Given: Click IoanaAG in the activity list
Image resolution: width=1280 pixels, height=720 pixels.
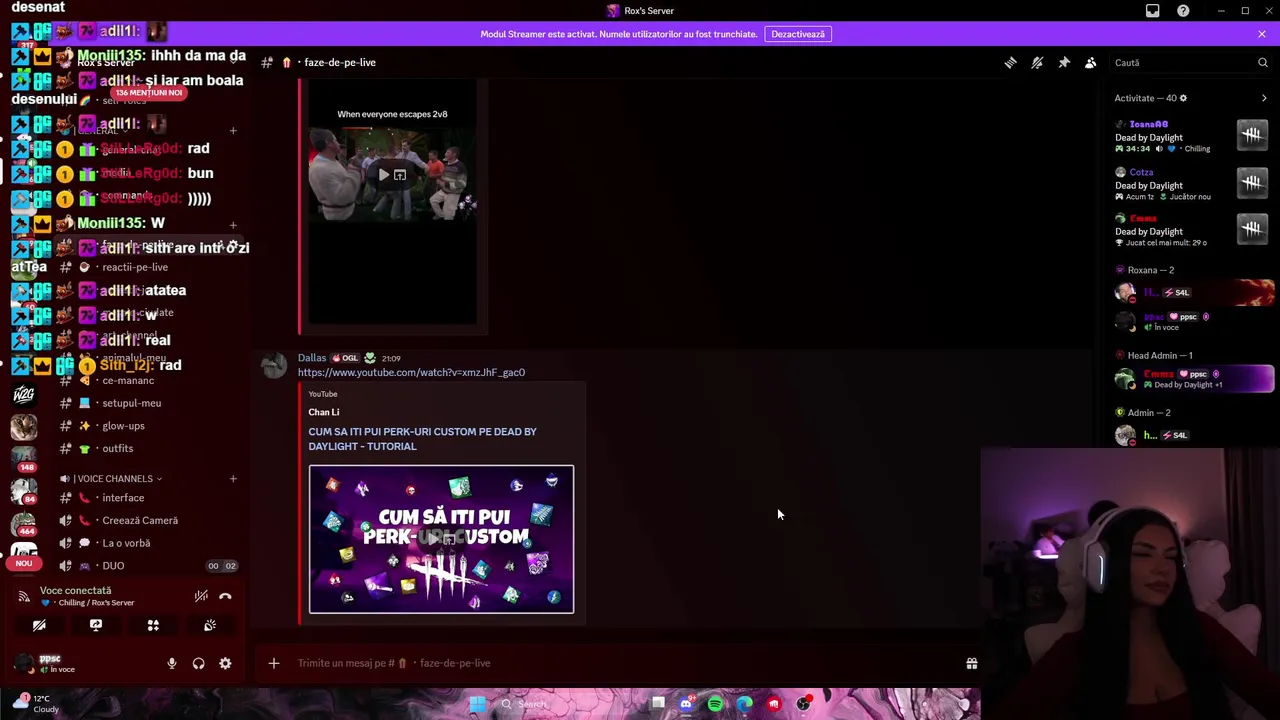Looking at the screenshot, I should [1148, 124].
